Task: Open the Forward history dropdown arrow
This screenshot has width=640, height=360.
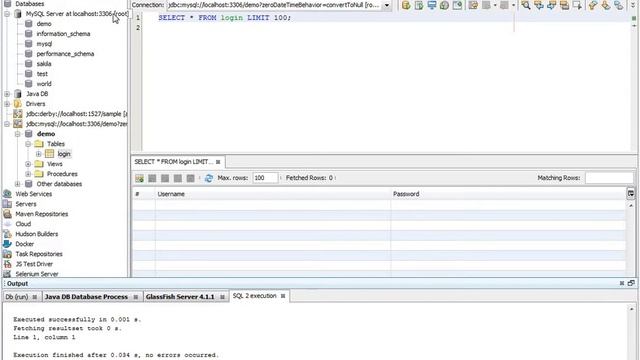Action: [513, 5]
